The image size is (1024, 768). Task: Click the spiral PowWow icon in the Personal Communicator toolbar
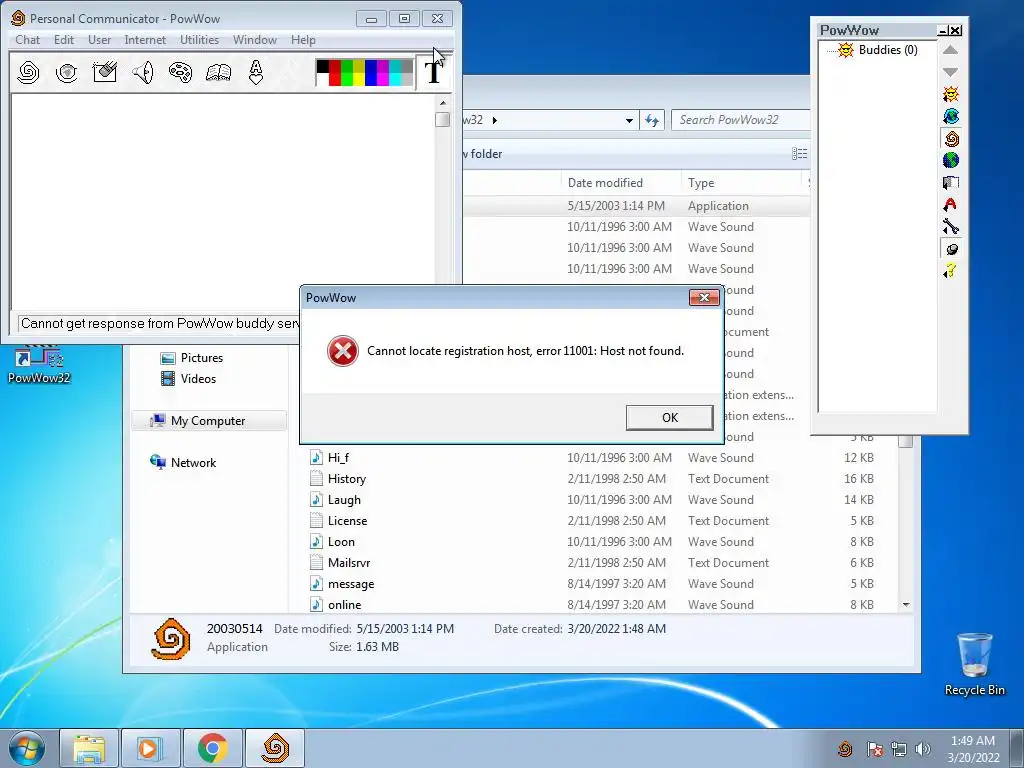tap(28, 72)
